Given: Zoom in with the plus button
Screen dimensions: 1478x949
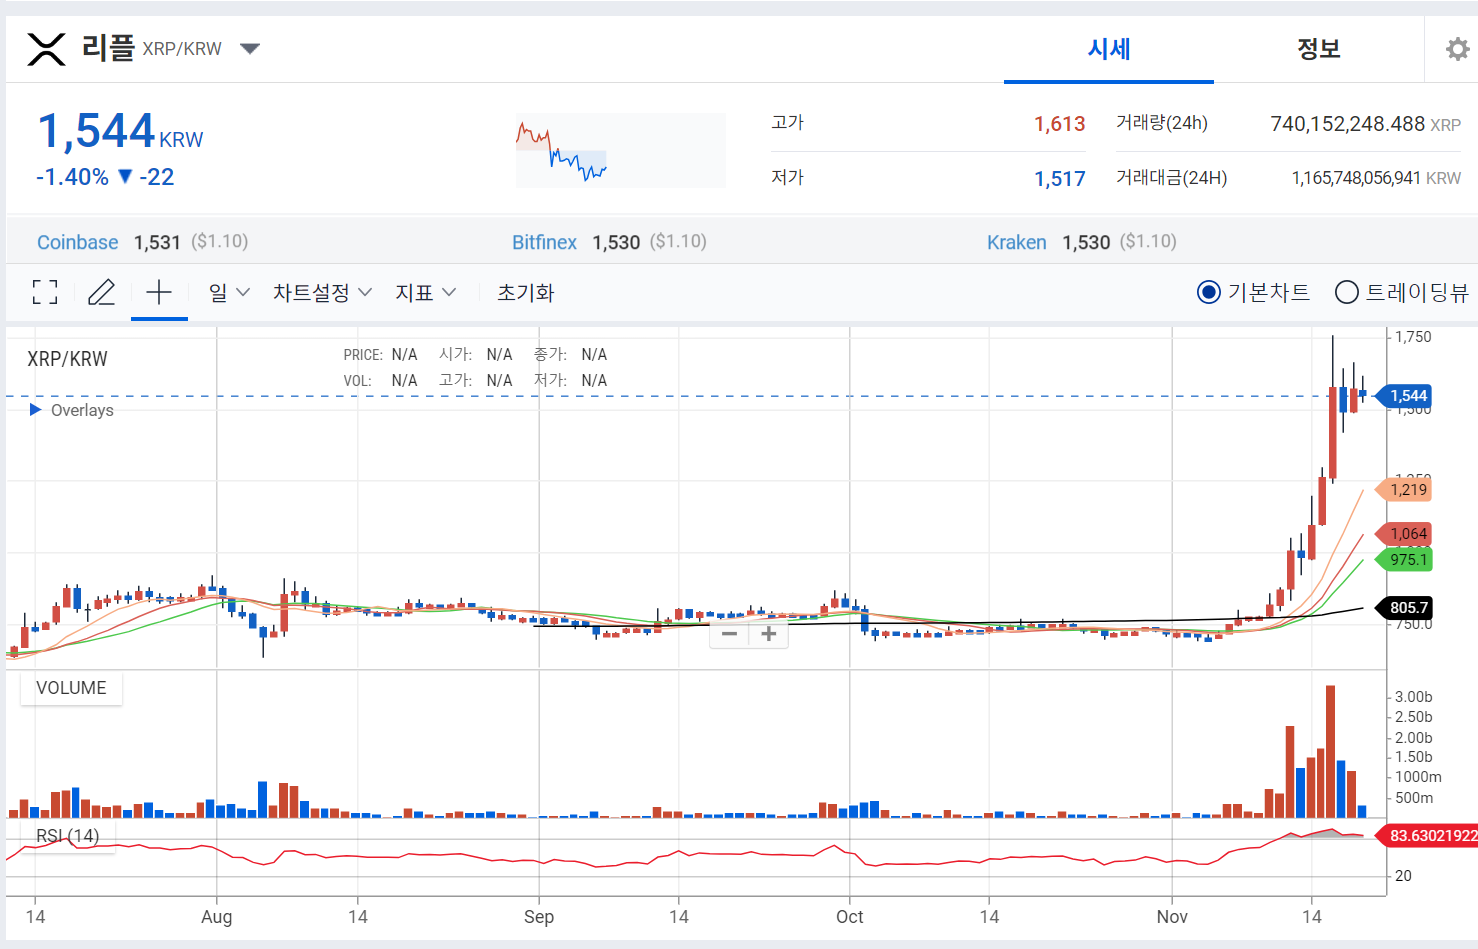Looking at the screenshot, I should pos(769,634).
